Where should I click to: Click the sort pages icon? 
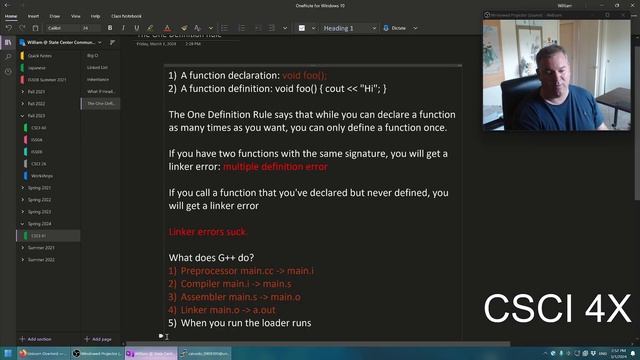click(113, 42)
